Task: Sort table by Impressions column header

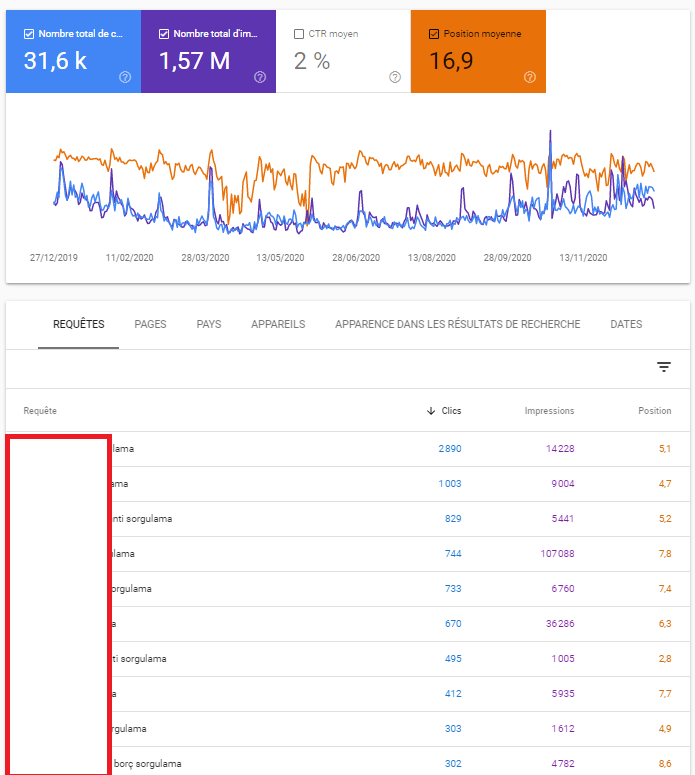Action: pos(549,411)
